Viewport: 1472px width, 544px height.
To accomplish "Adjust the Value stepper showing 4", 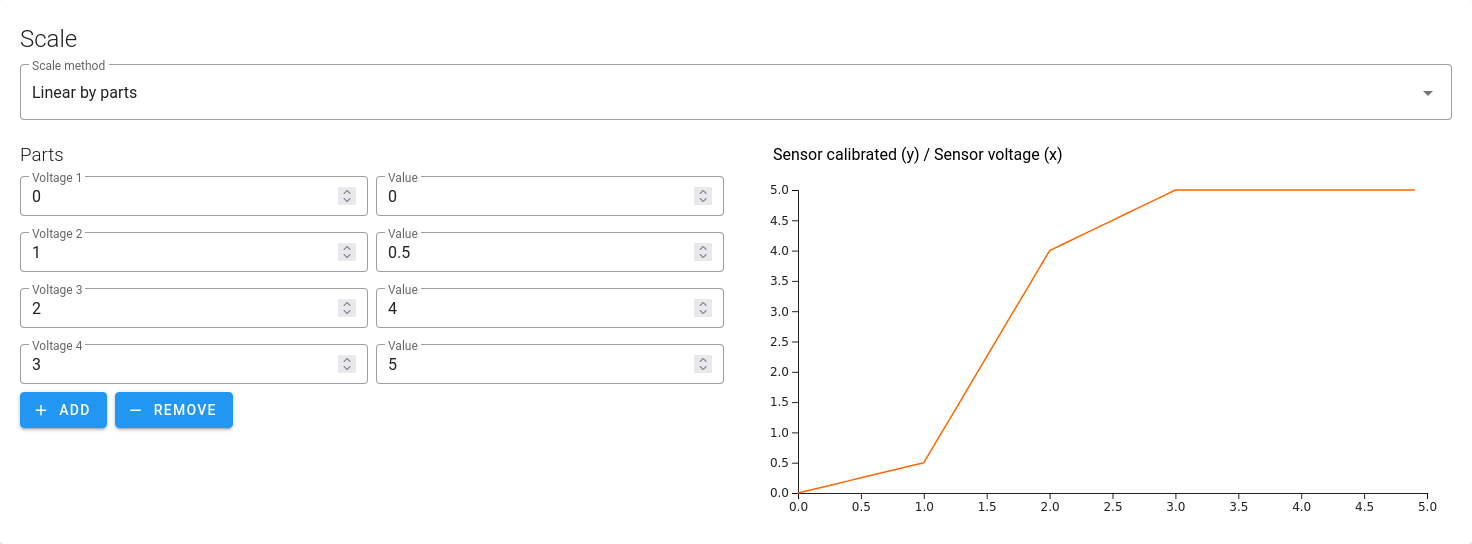I will [x=702, y=309].
